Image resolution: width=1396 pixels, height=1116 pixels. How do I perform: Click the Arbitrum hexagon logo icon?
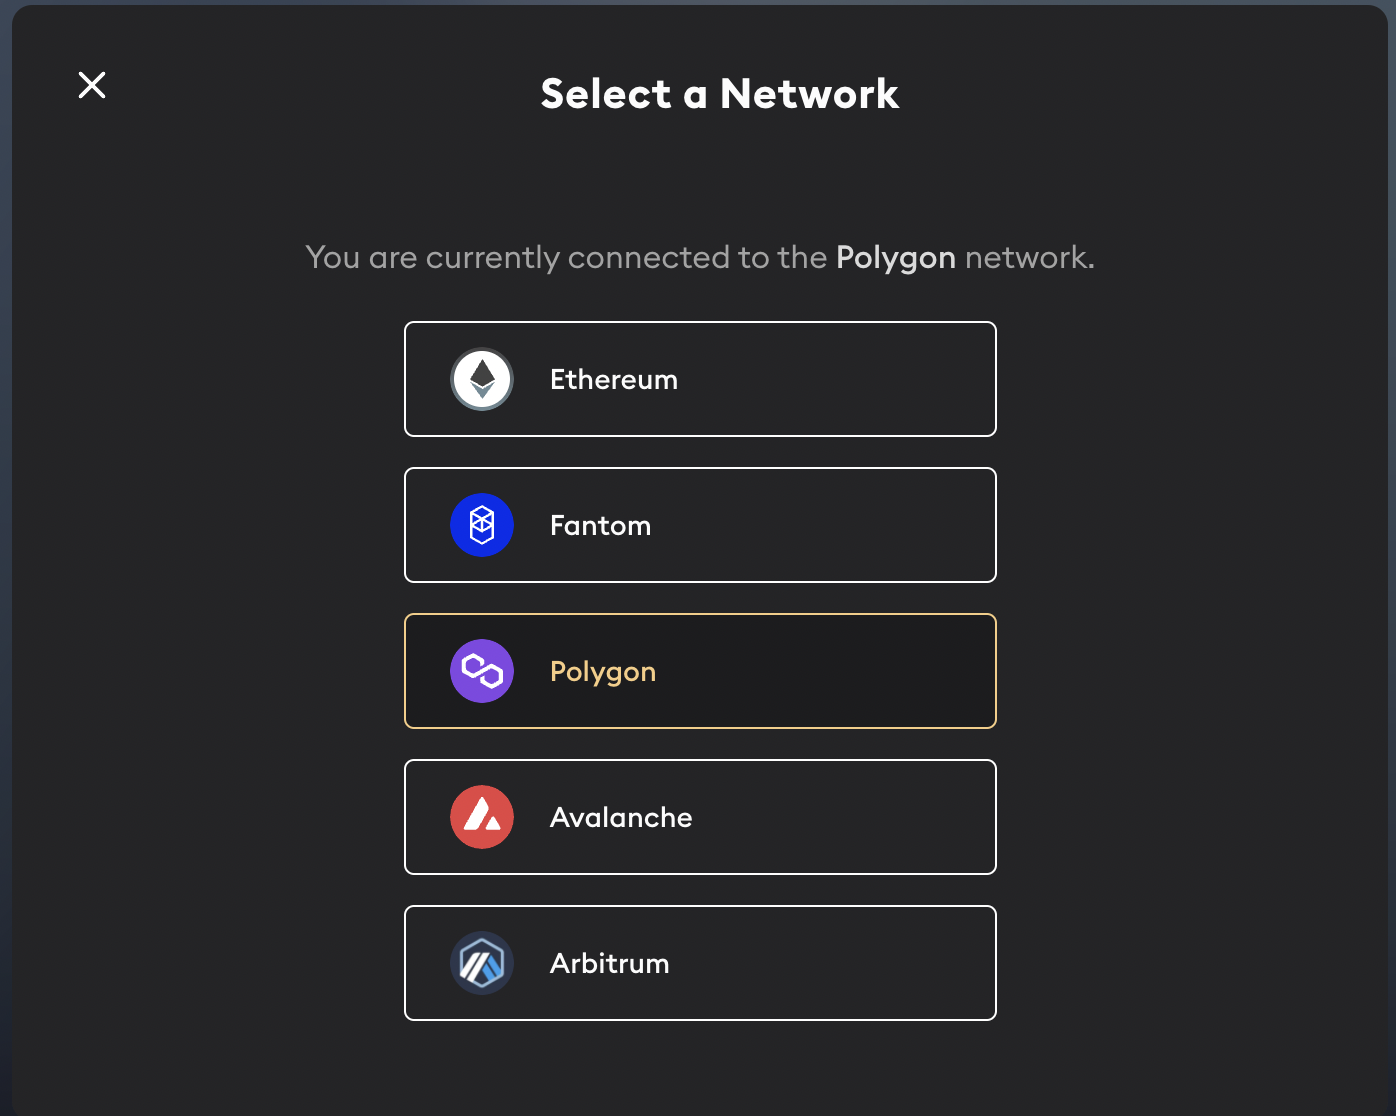[482, 963]
